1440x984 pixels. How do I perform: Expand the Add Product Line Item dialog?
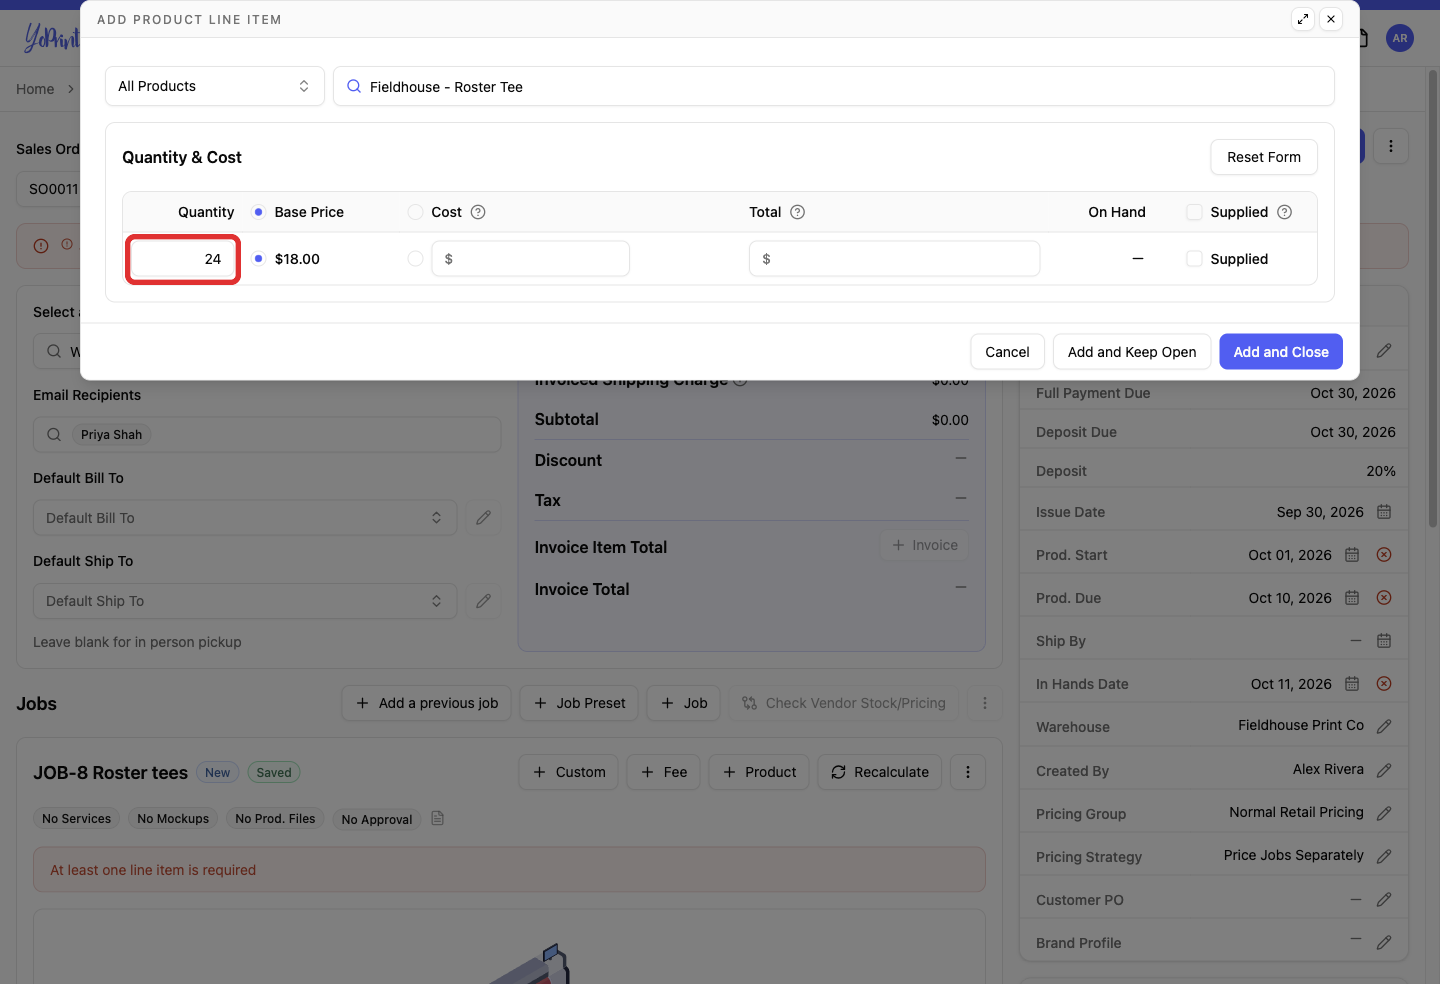click(1303, 19)
